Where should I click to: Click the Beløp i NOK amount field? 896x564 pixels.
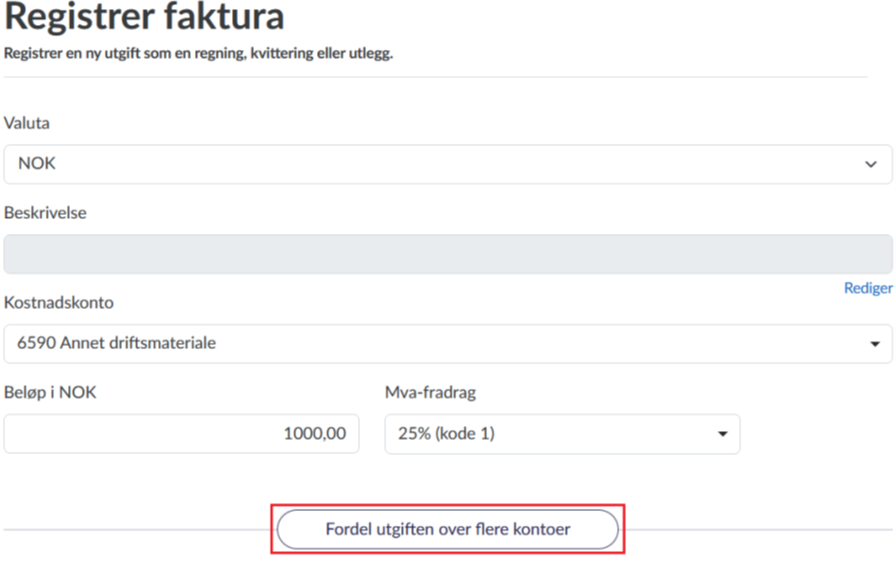tap(181, 434)
